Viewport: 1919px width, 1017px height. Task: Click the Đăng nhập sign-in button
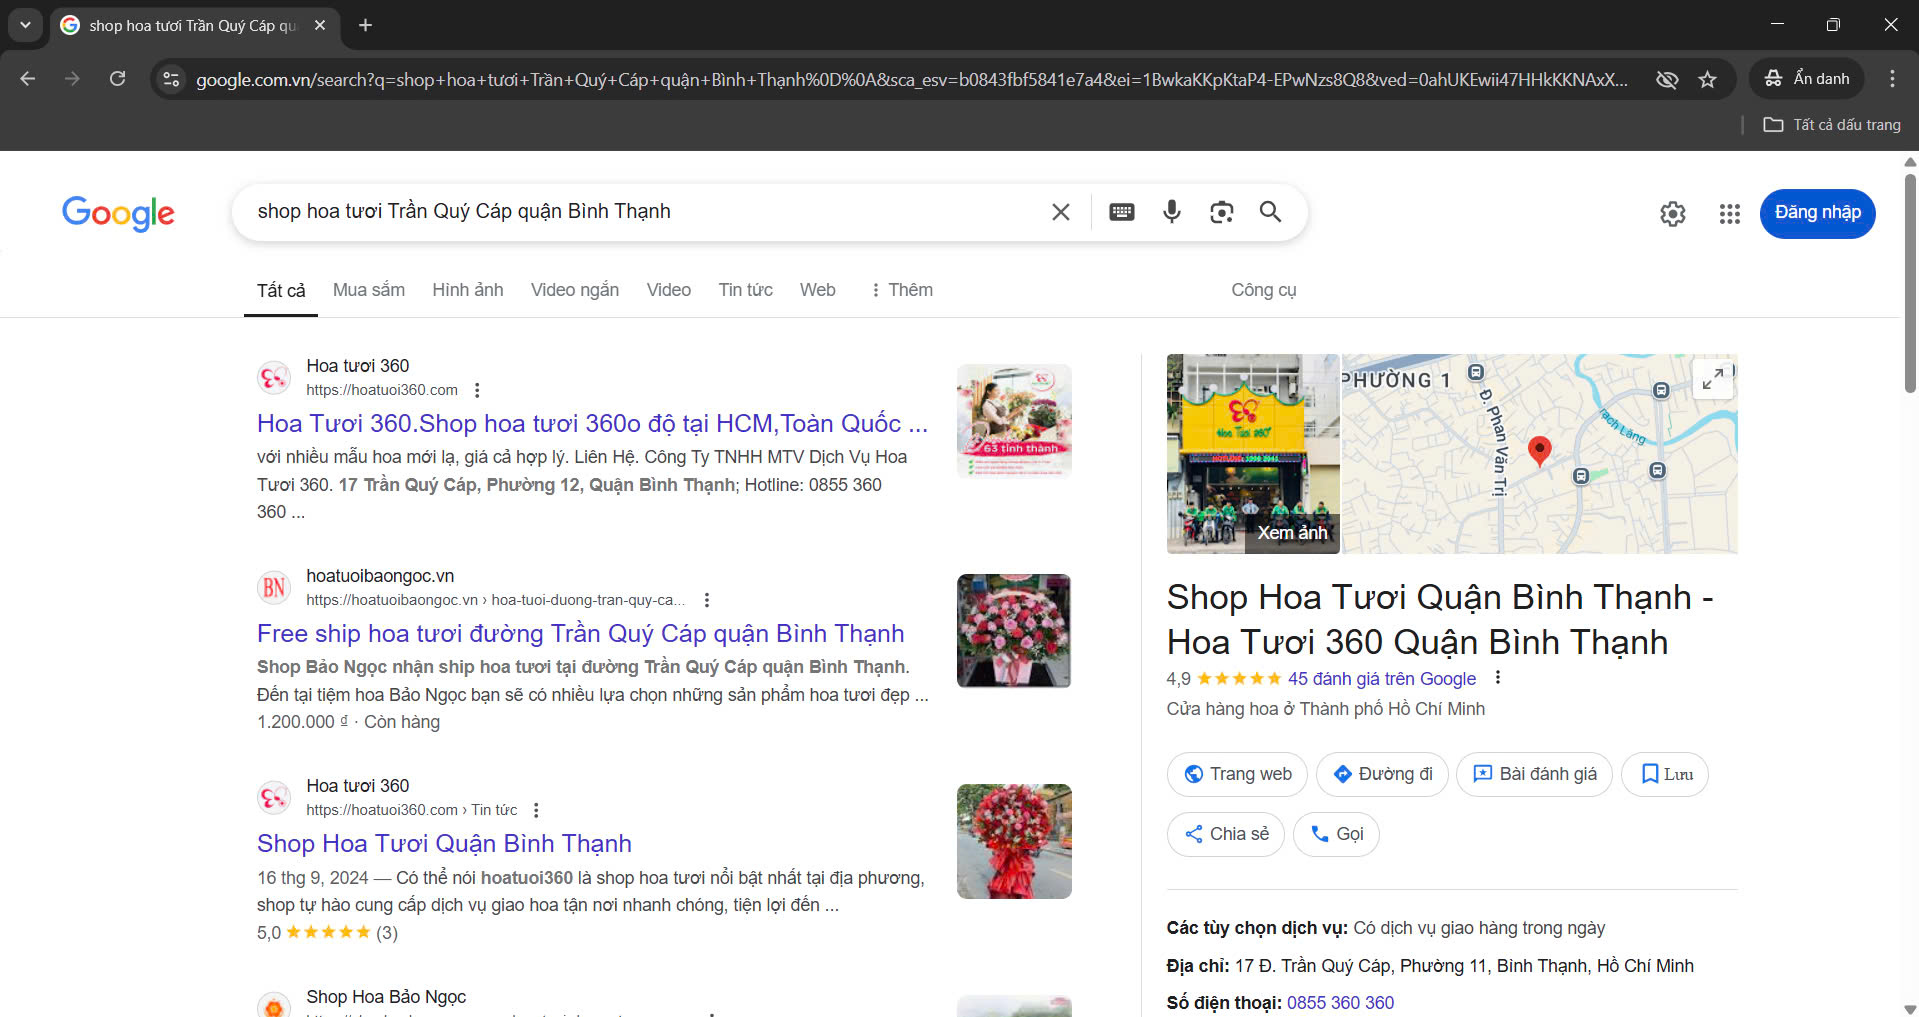coord(1818,213)
